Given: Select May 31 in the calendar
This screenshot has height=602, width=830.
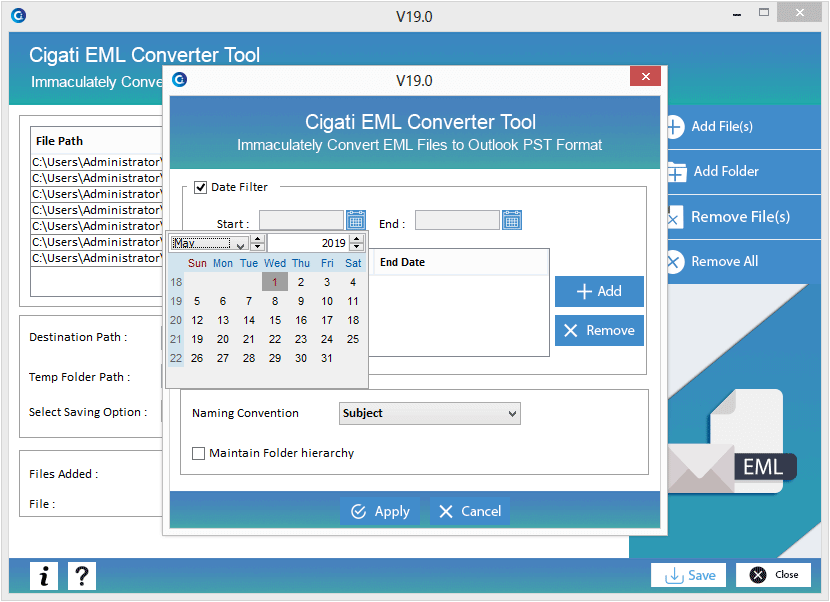Looking at the screenshot, I should point(327,358).
